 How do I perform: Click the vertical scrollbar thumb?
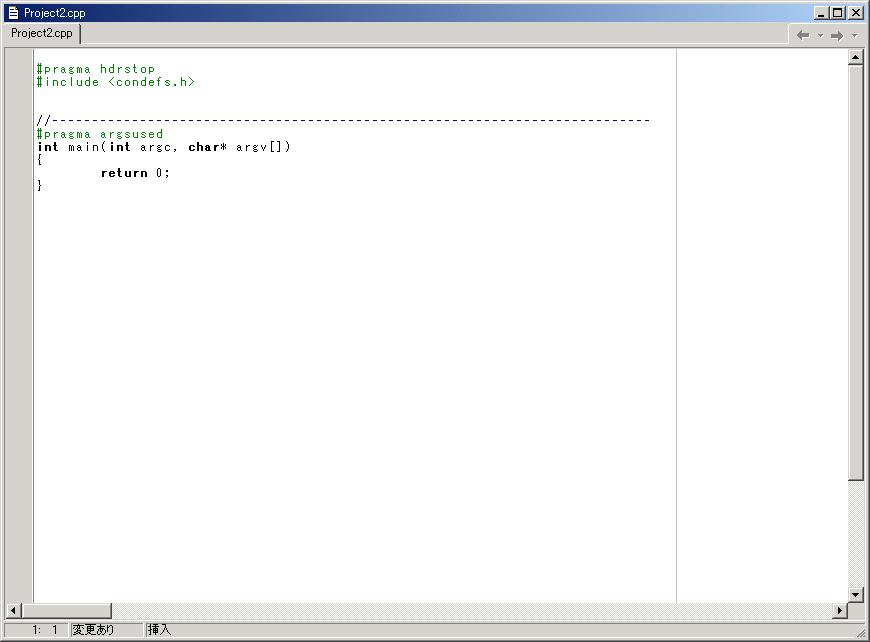tap(856, 272)
